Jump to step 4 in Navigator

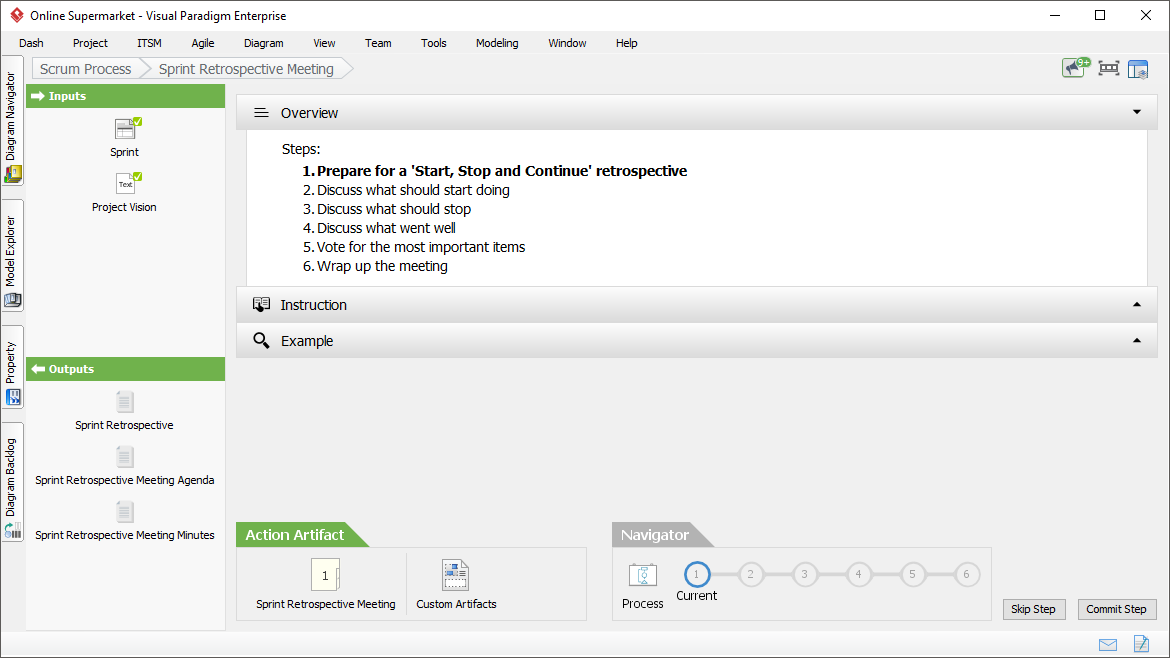pos(858,574)
